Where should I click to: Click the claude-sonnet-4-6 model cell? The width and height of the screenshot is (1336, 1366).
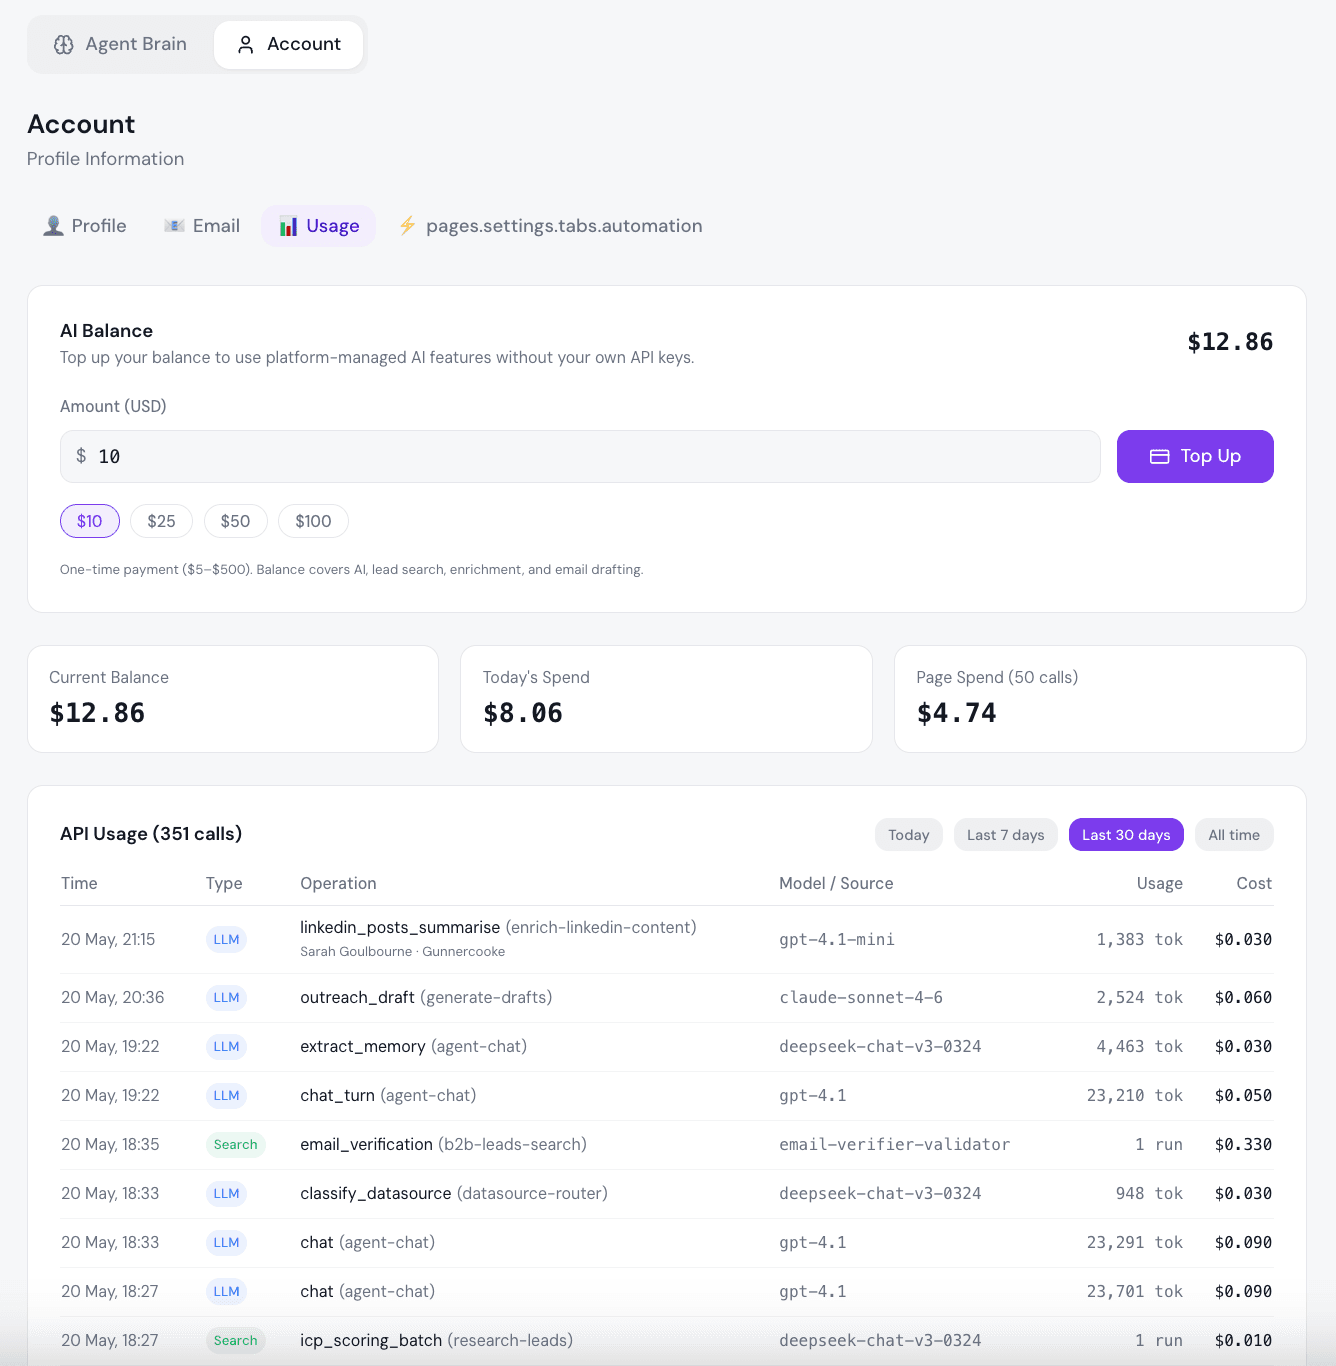point(861,997)
